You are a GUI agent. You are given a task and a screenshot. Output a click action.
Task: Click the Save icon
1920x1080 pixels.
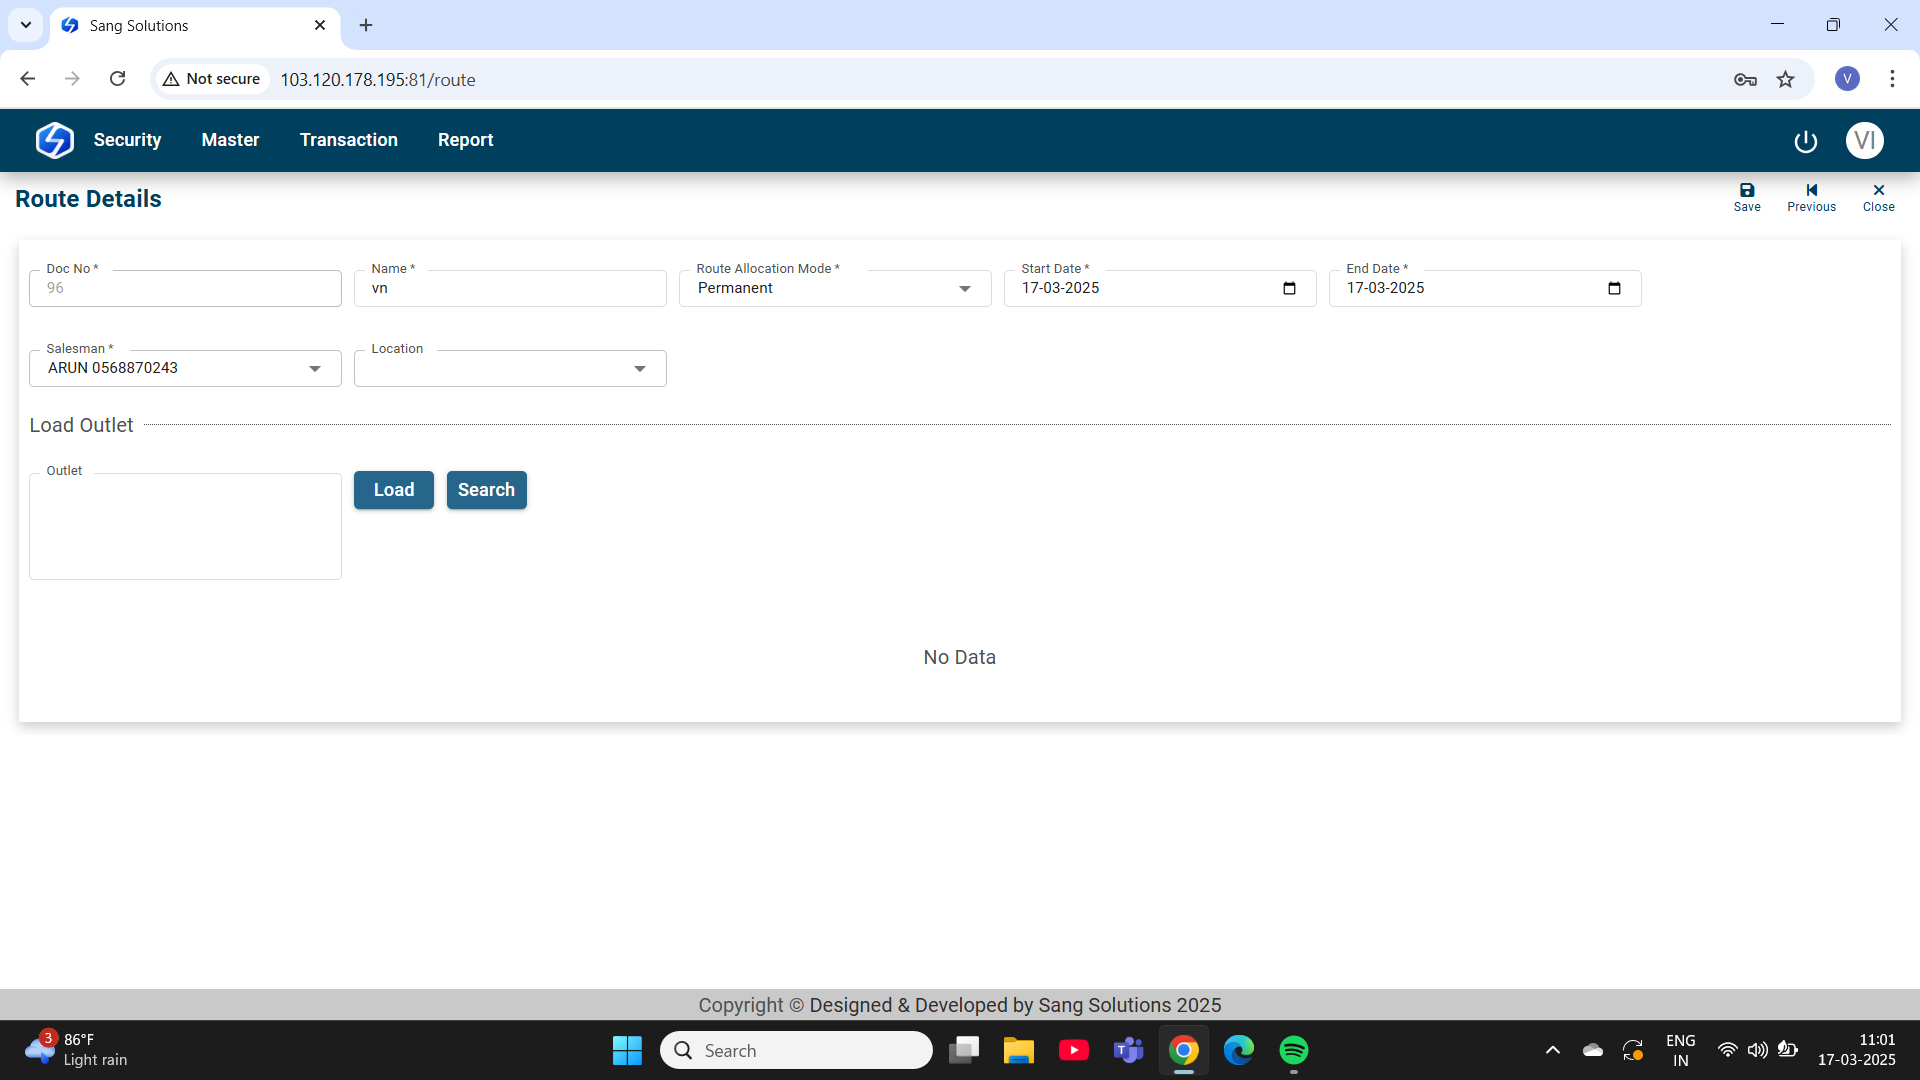click(x=1747, y=197)
